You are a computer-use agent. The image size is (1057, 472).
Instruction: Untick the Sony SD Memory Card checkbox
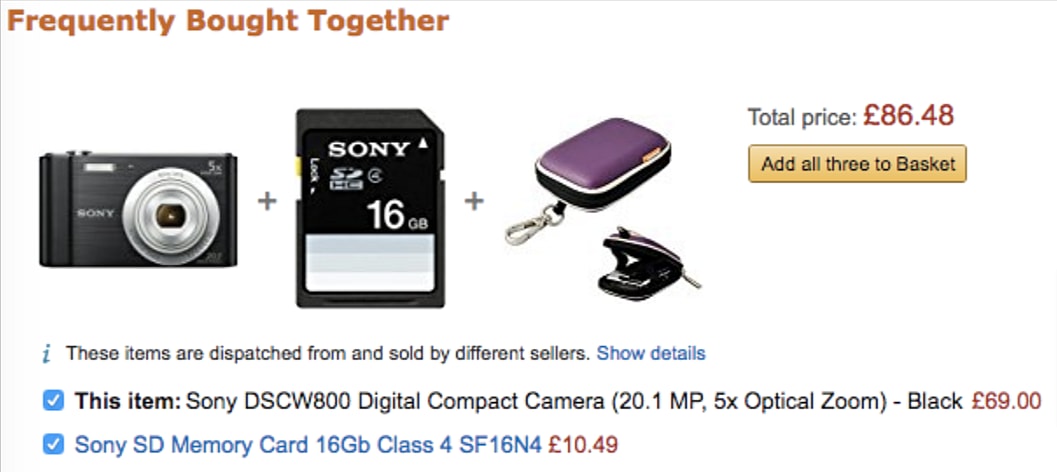coord(53,442)
